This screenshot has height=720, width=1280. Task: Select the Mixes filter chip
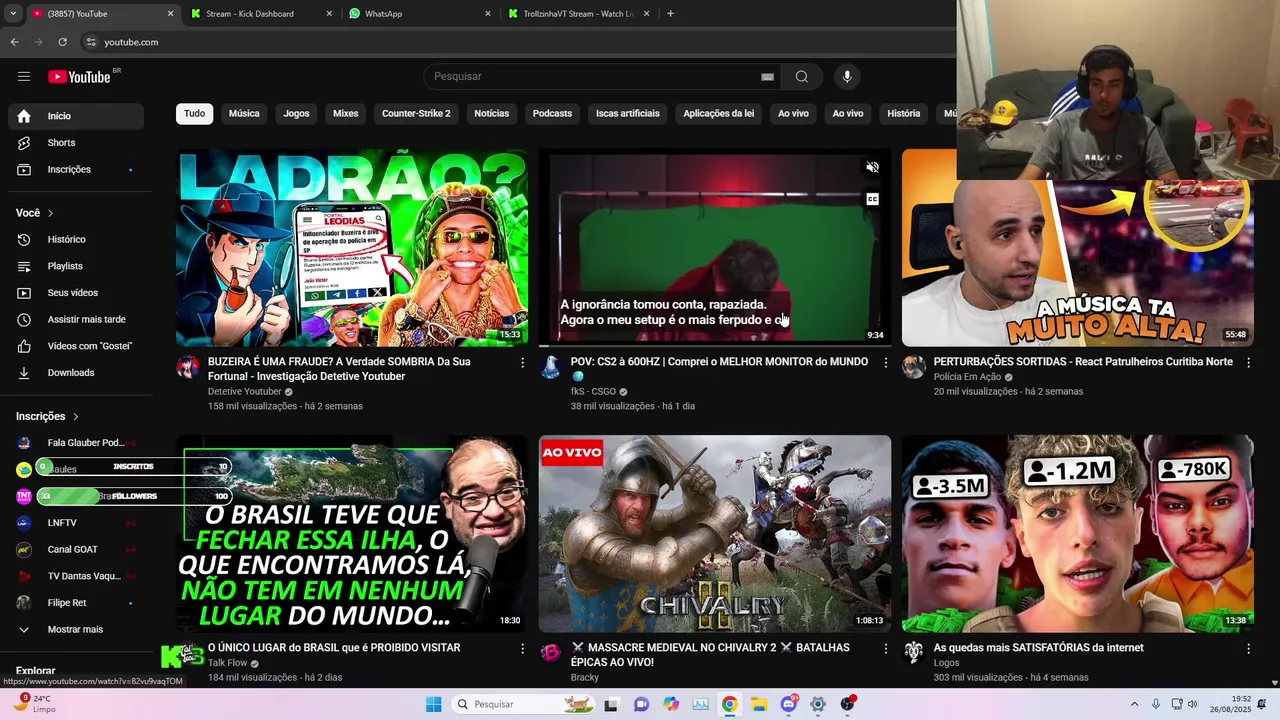coord(346,114)
